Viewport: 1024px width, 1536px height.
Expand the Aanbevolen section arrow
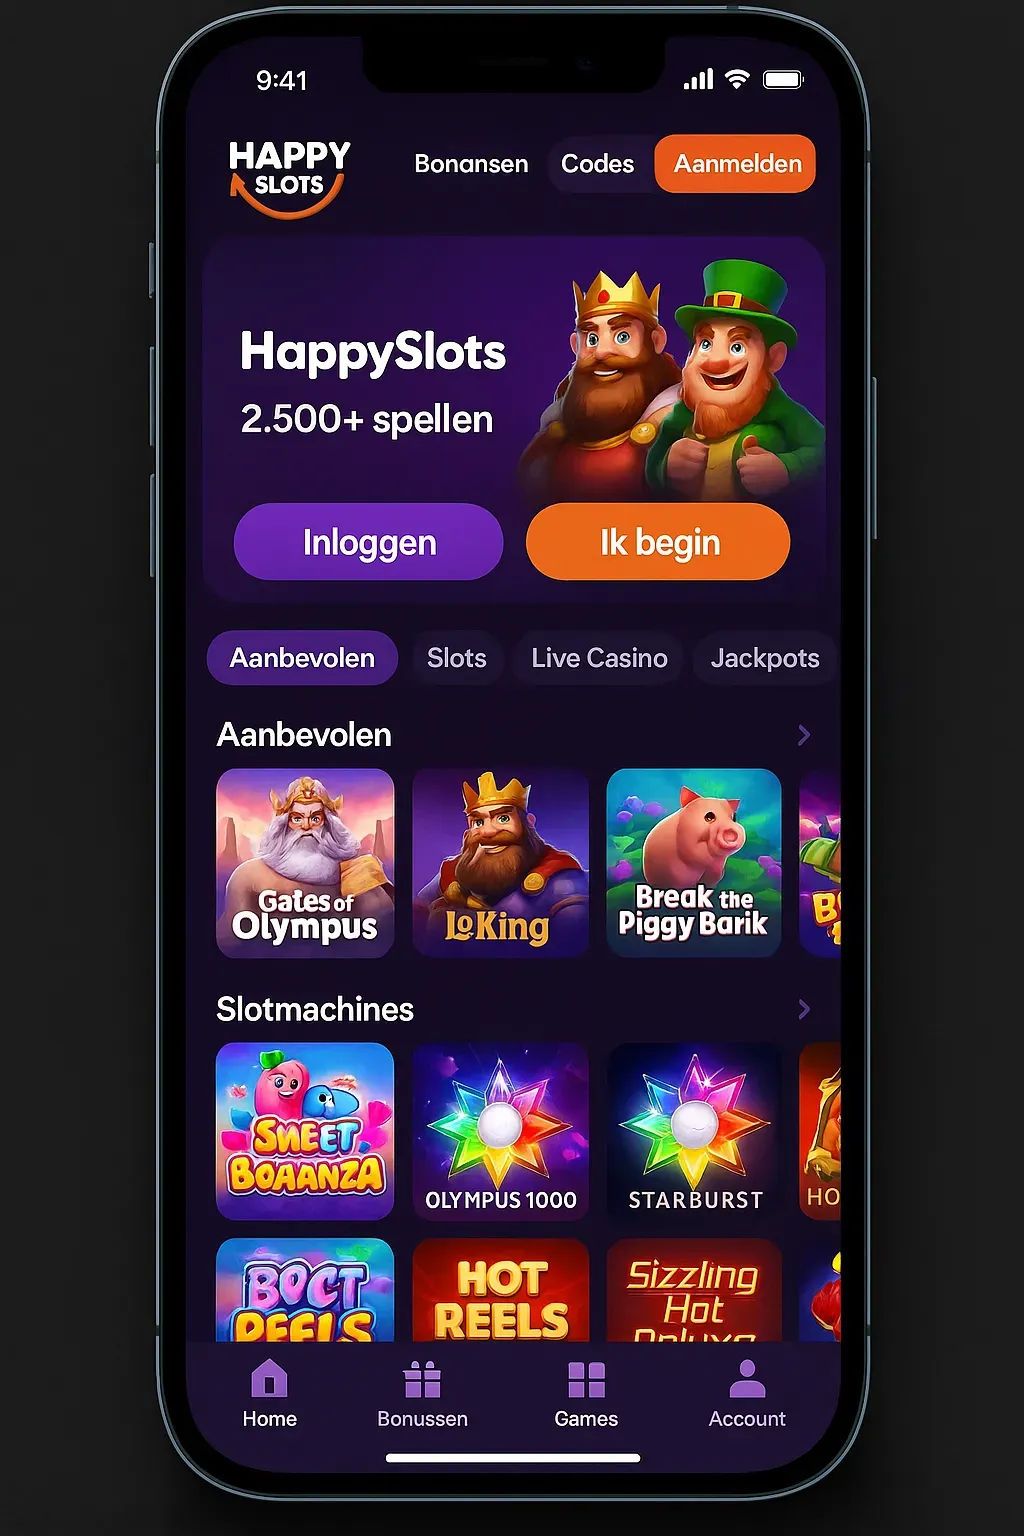[804, 735]
